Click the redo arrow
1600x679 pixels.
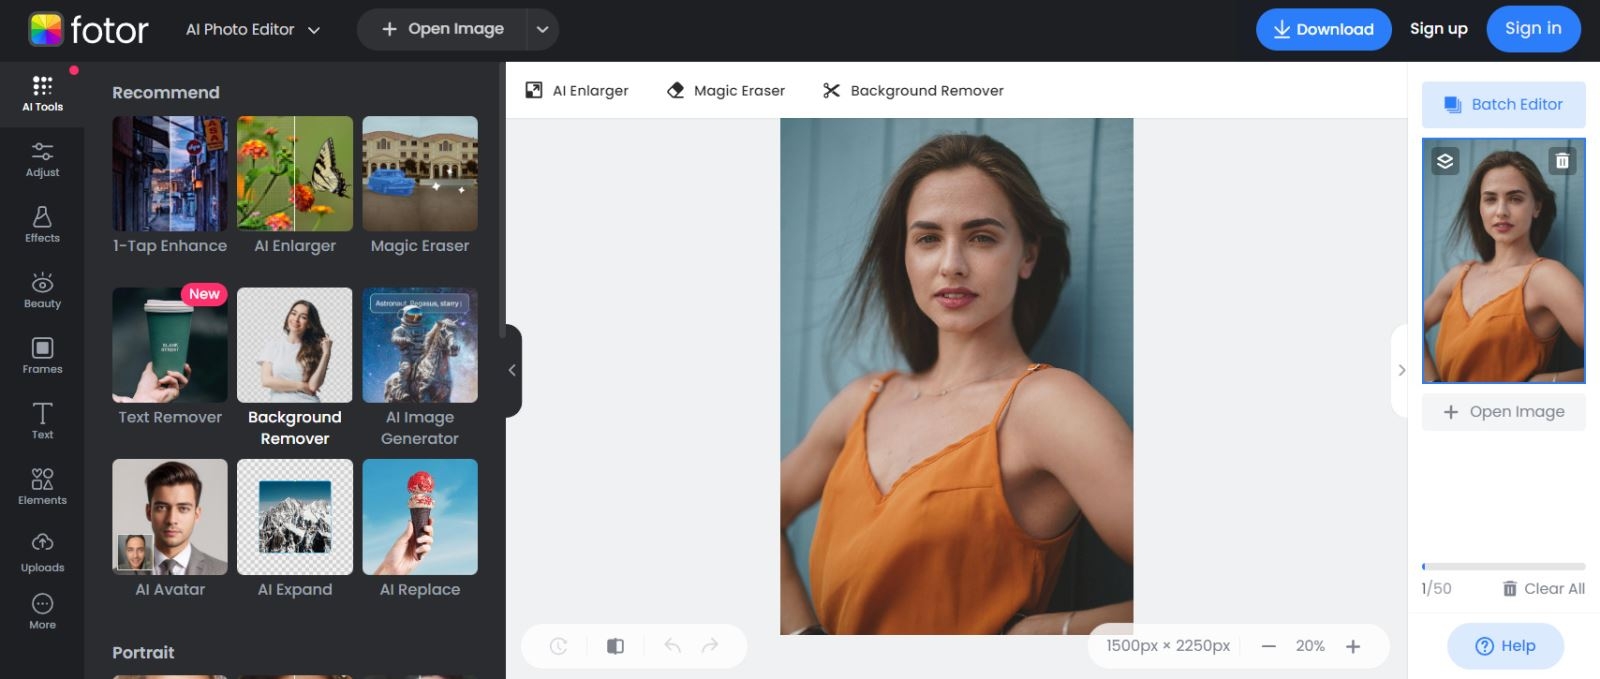pyautogui.click(x=710, y=646)
